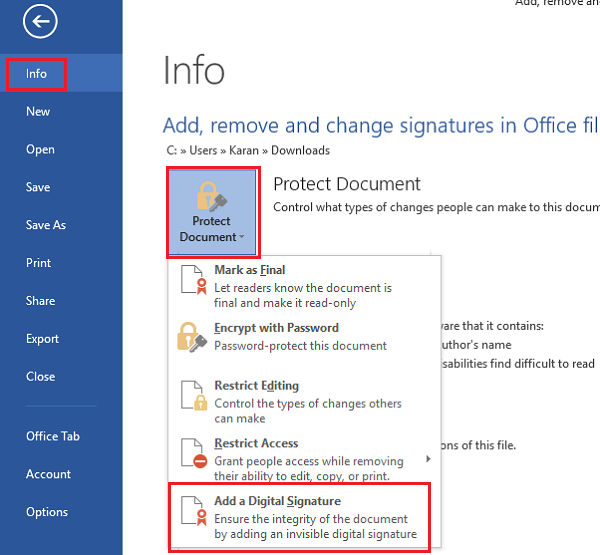
Task: Choose Add a Digital Signature option
Action: (300, 517)
